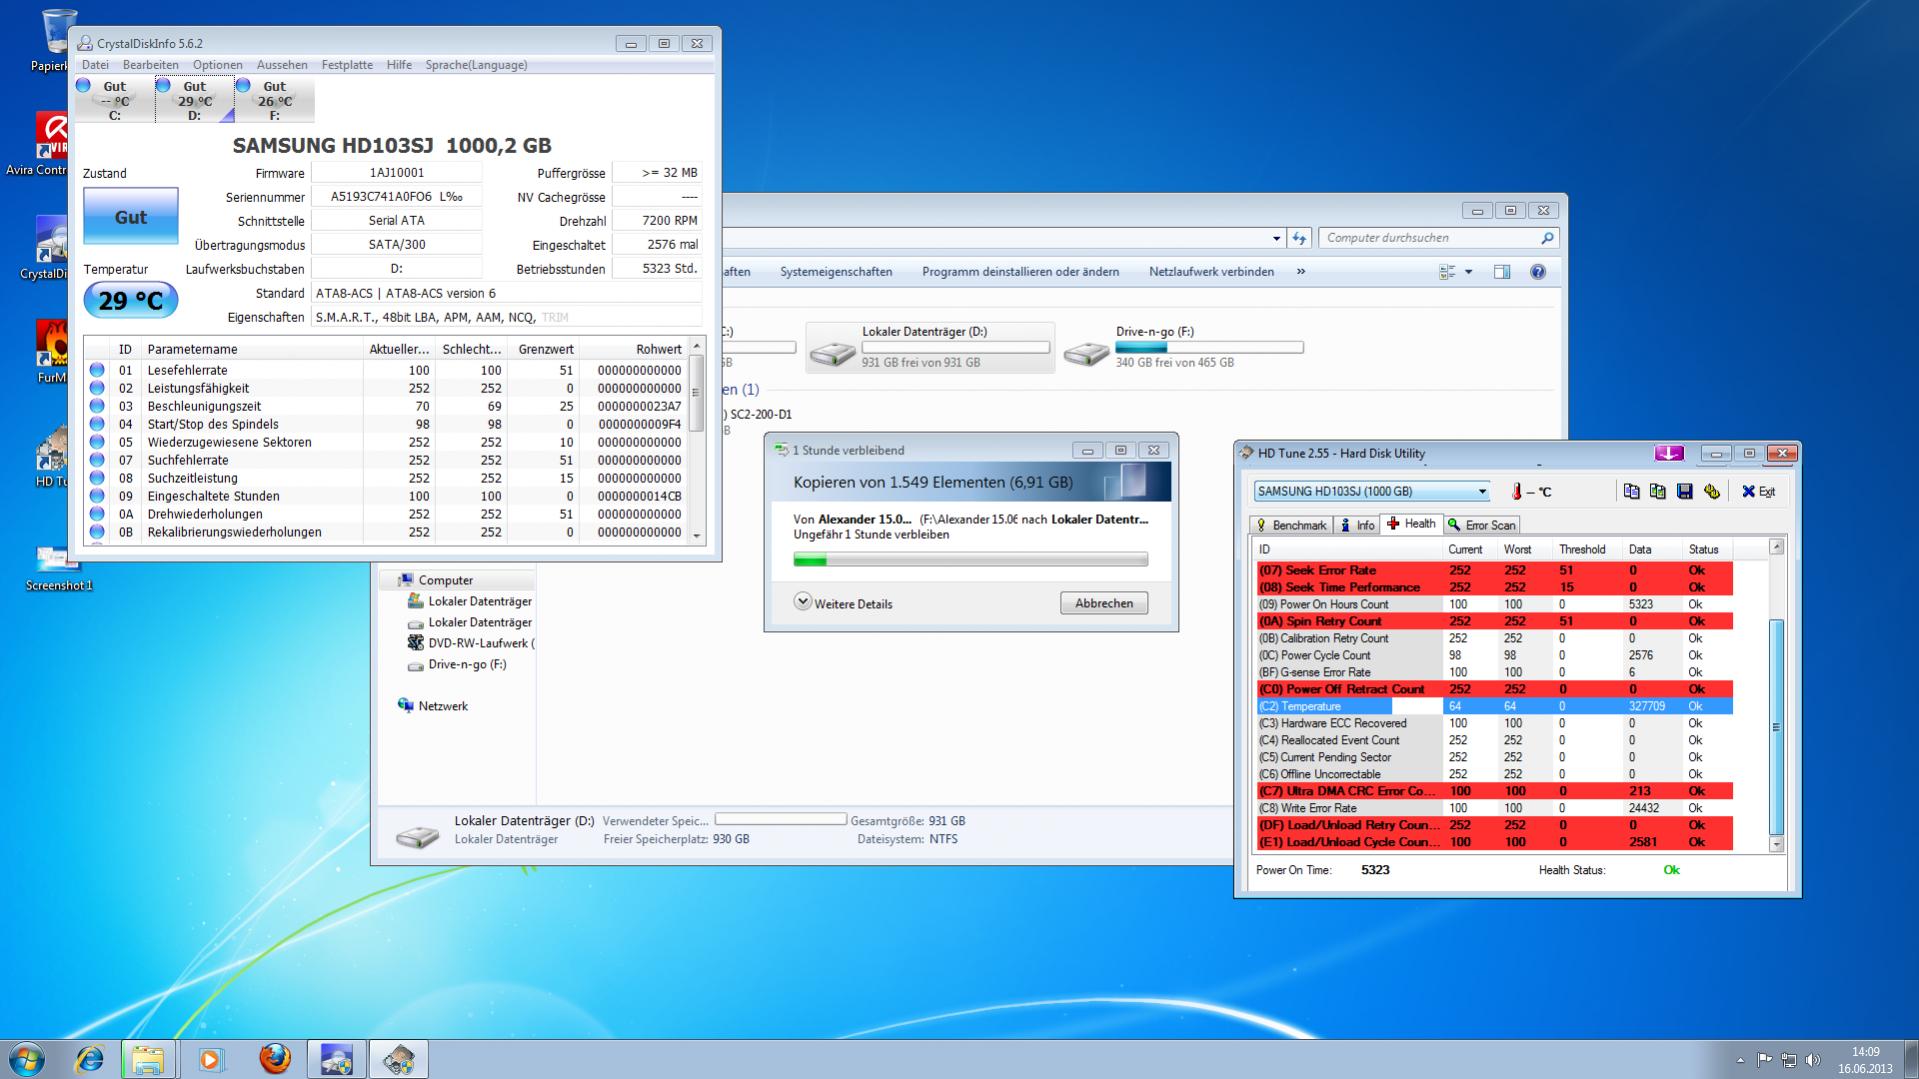Click the Gut health status button
This screenshot has height=1079, width=1919.
tap(131, 217)
